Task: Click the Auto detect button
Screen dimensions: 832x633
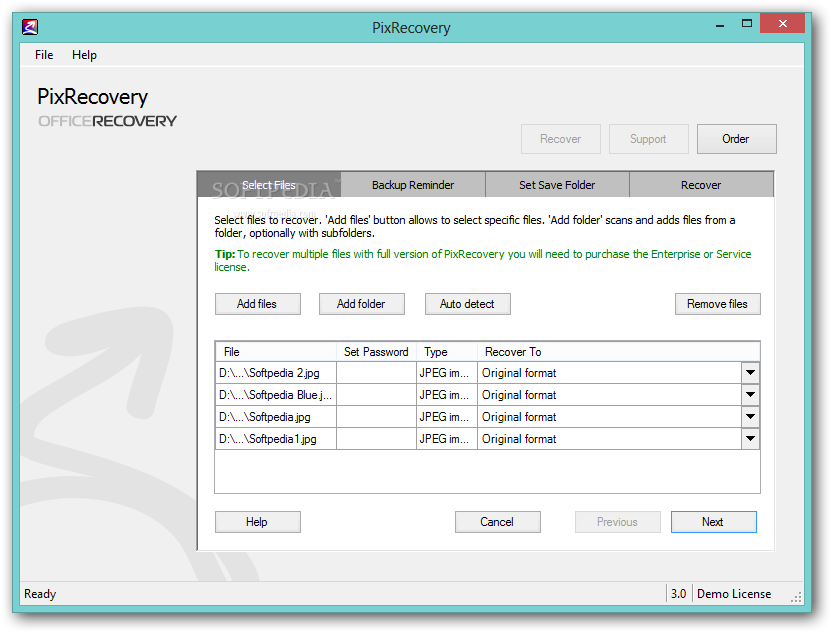Action: click(467, 304)
